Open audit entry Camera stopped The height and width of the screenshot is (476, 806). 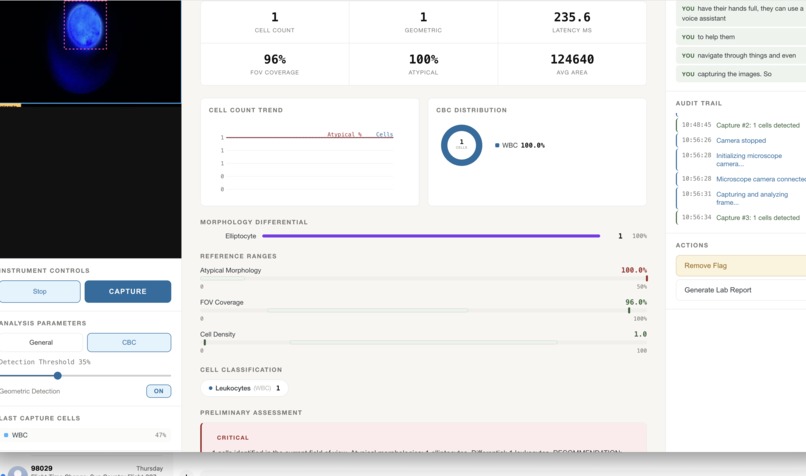(x=741, y=140)
